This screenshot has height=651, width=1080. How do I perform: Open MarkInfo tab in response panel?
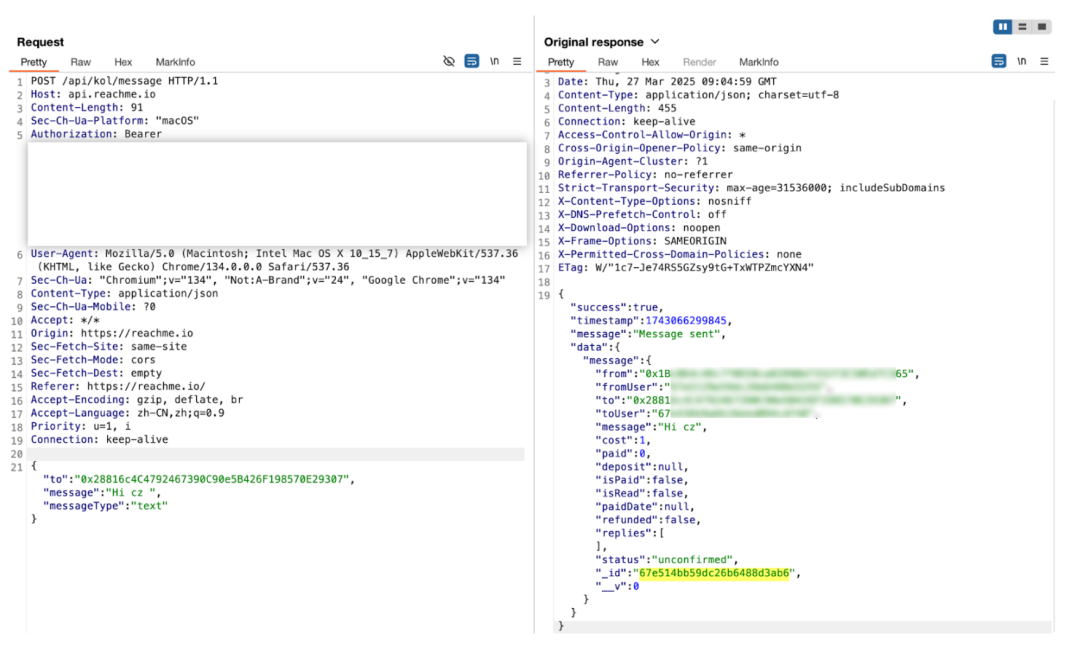758,62
